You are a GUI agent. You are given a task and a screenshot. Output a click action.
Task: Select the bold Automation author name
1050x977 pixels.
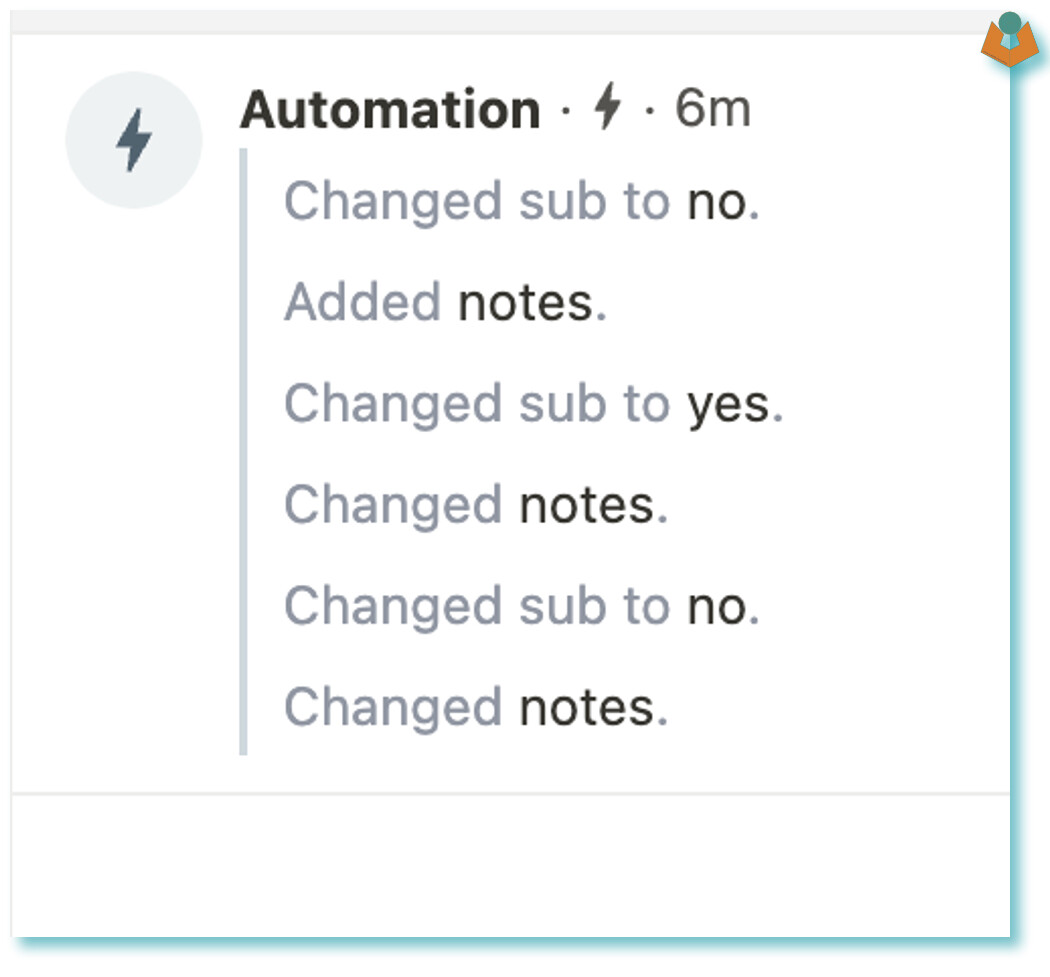point(390,110)
